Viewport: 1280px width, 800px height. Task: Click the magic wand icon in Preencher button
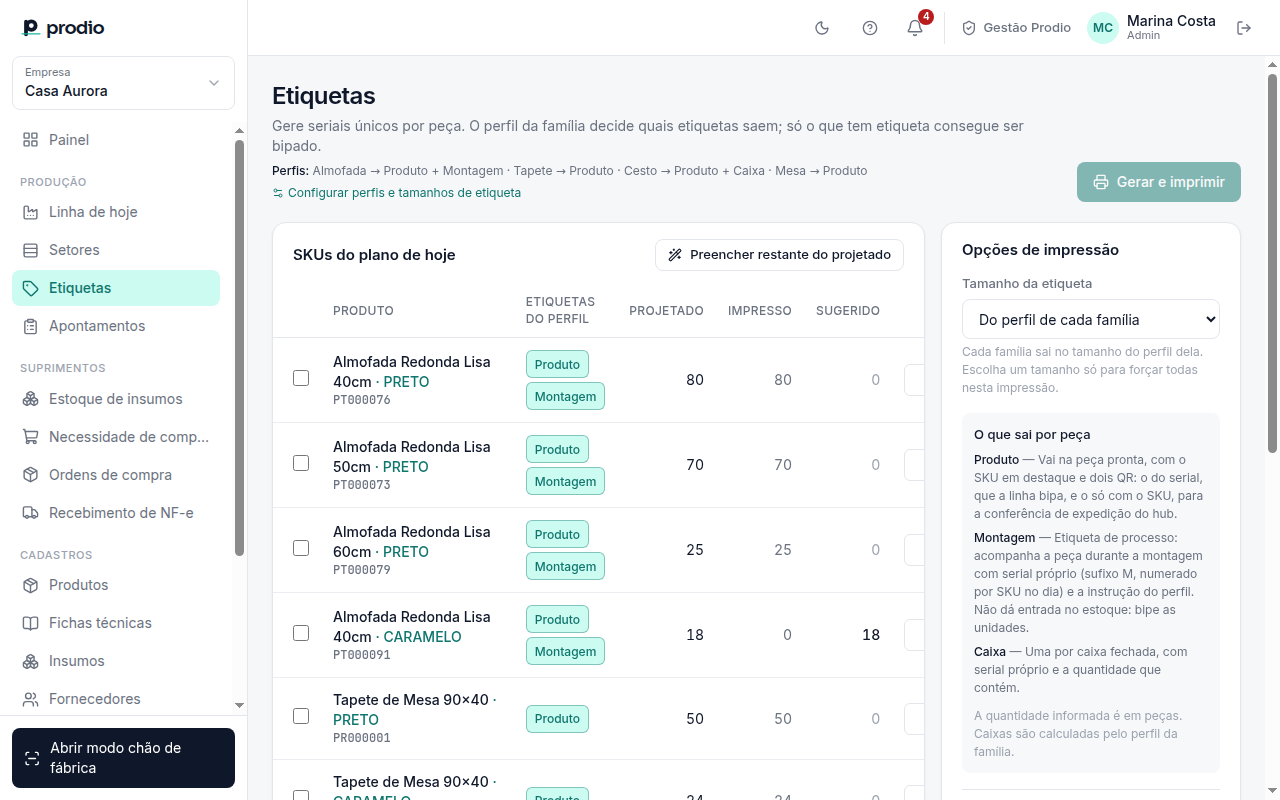pos(675,255)
